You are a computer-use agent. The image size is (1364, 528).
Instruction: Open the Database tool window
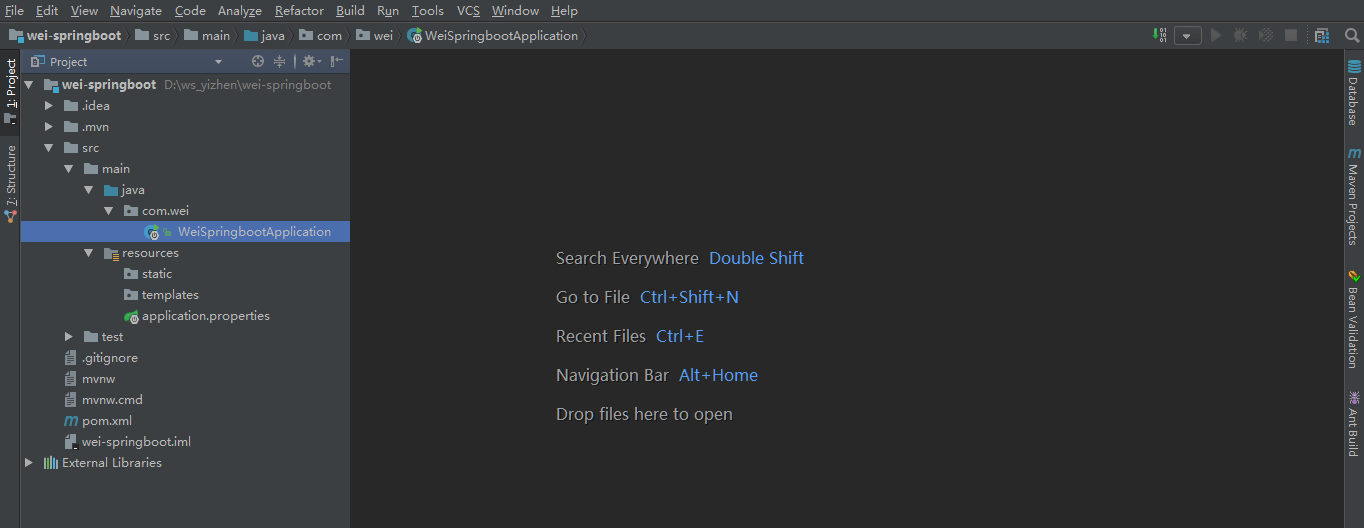point(1354,93)
